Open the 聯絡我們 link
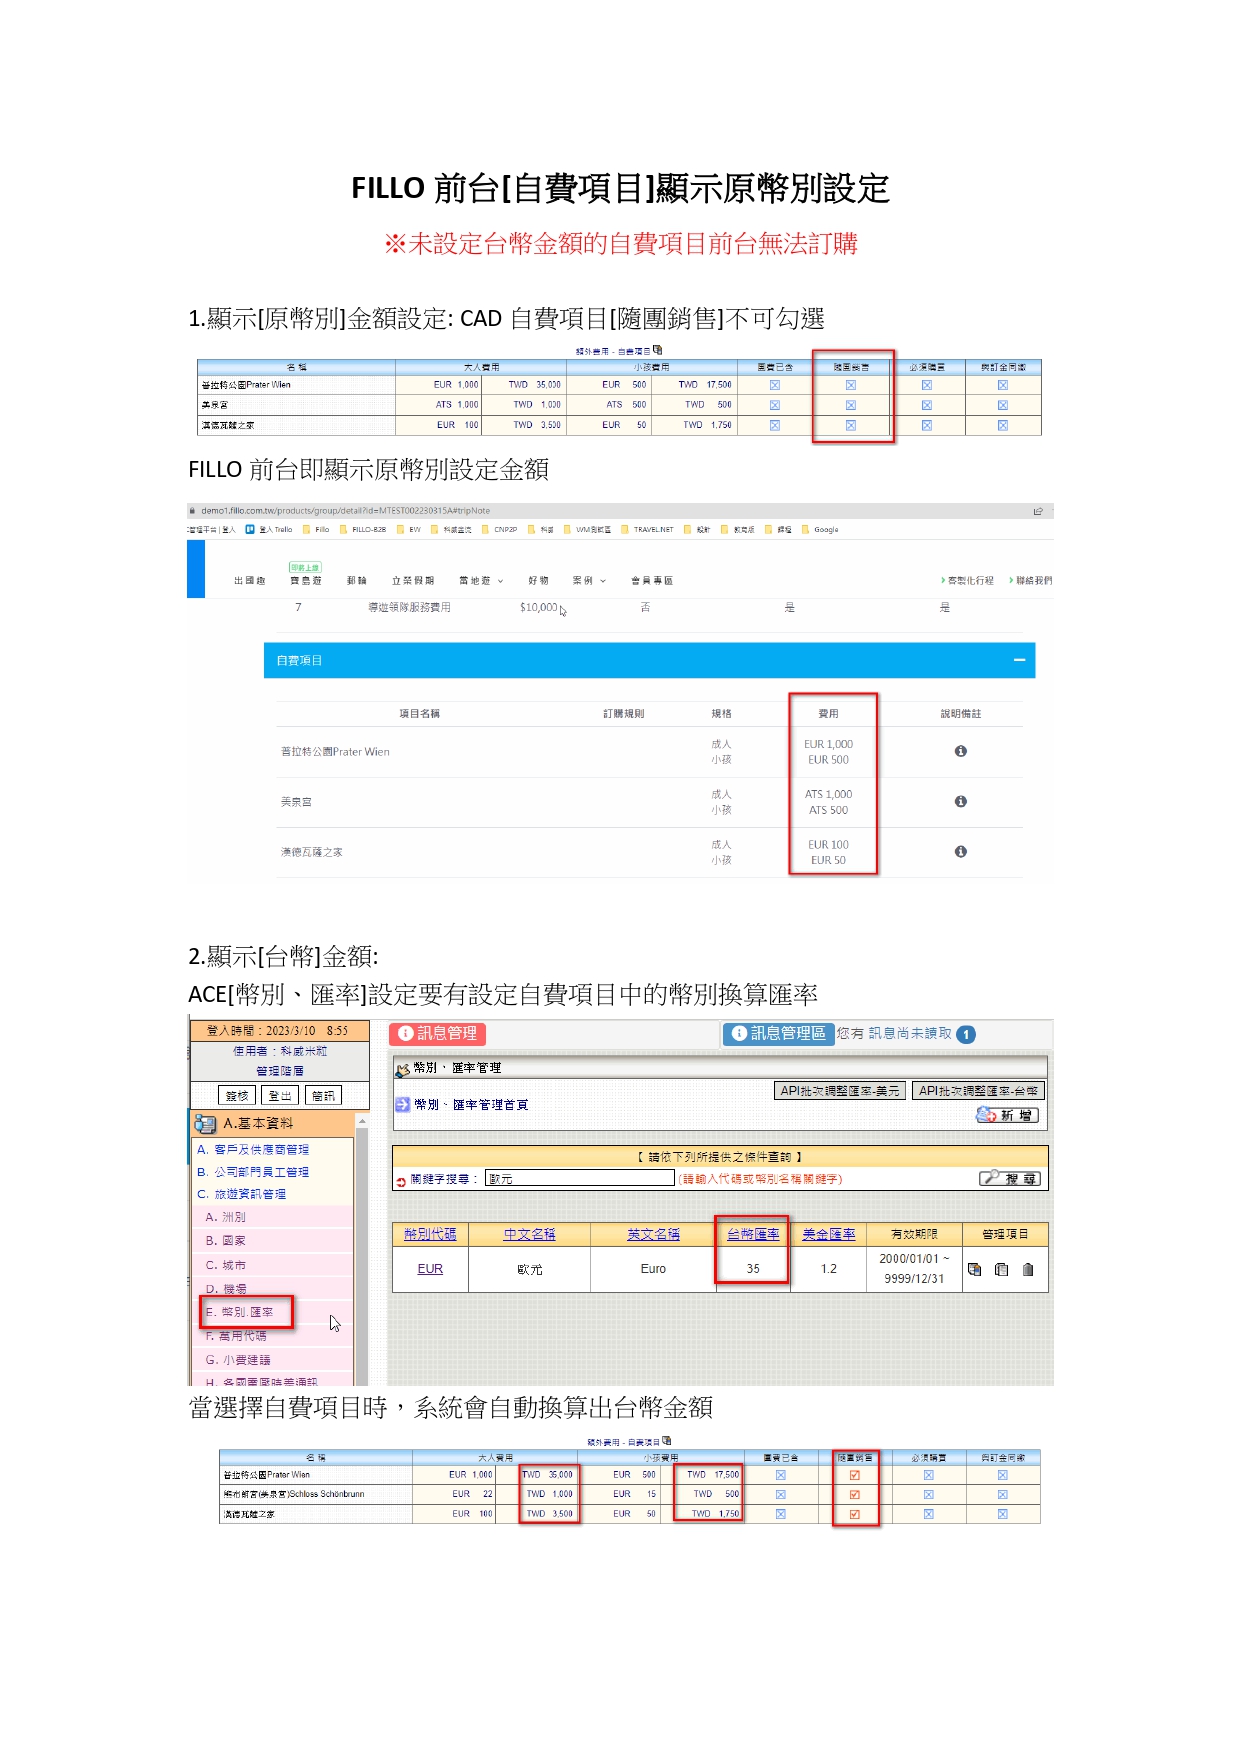 click(x=1031, y=581)
